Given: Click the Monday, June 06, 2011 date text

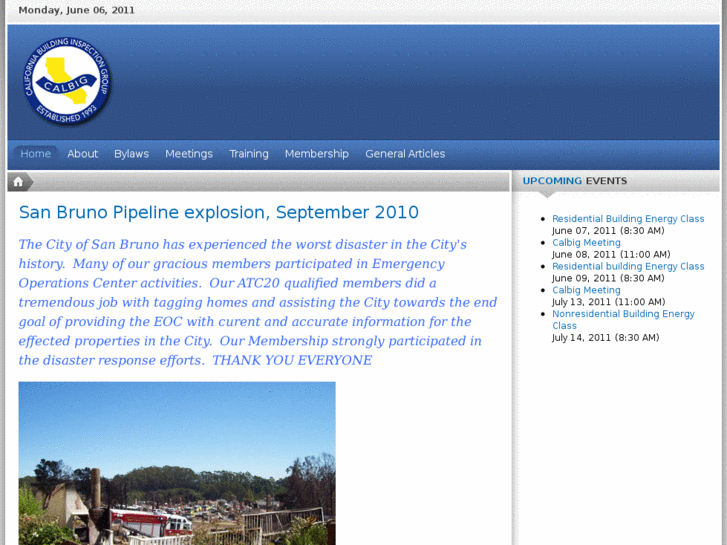Looking at the screenshot, I should click(x=76, y=10).
